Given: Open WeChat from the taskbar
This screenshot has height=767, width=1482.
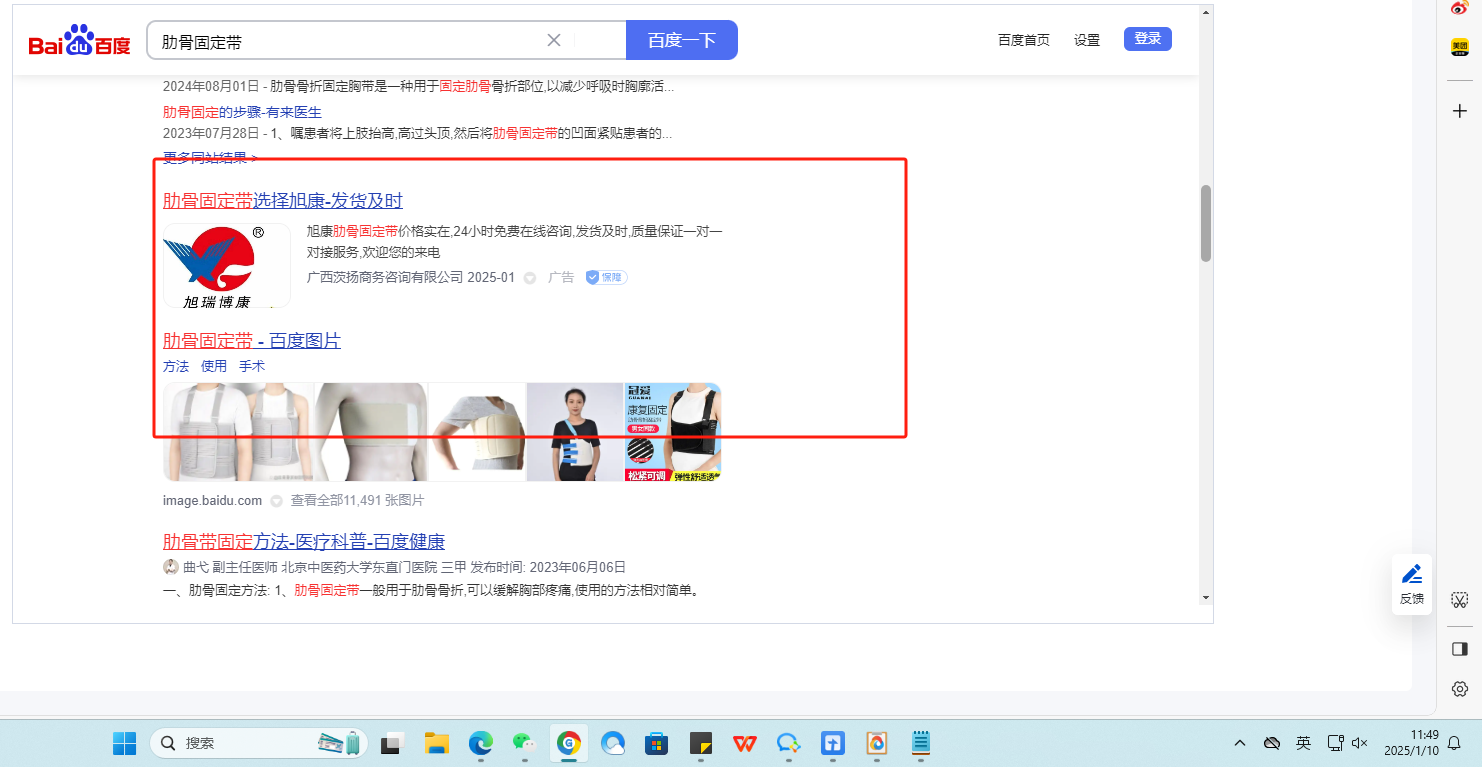Looking at the screenshot, I should click(x=524, y=743).
